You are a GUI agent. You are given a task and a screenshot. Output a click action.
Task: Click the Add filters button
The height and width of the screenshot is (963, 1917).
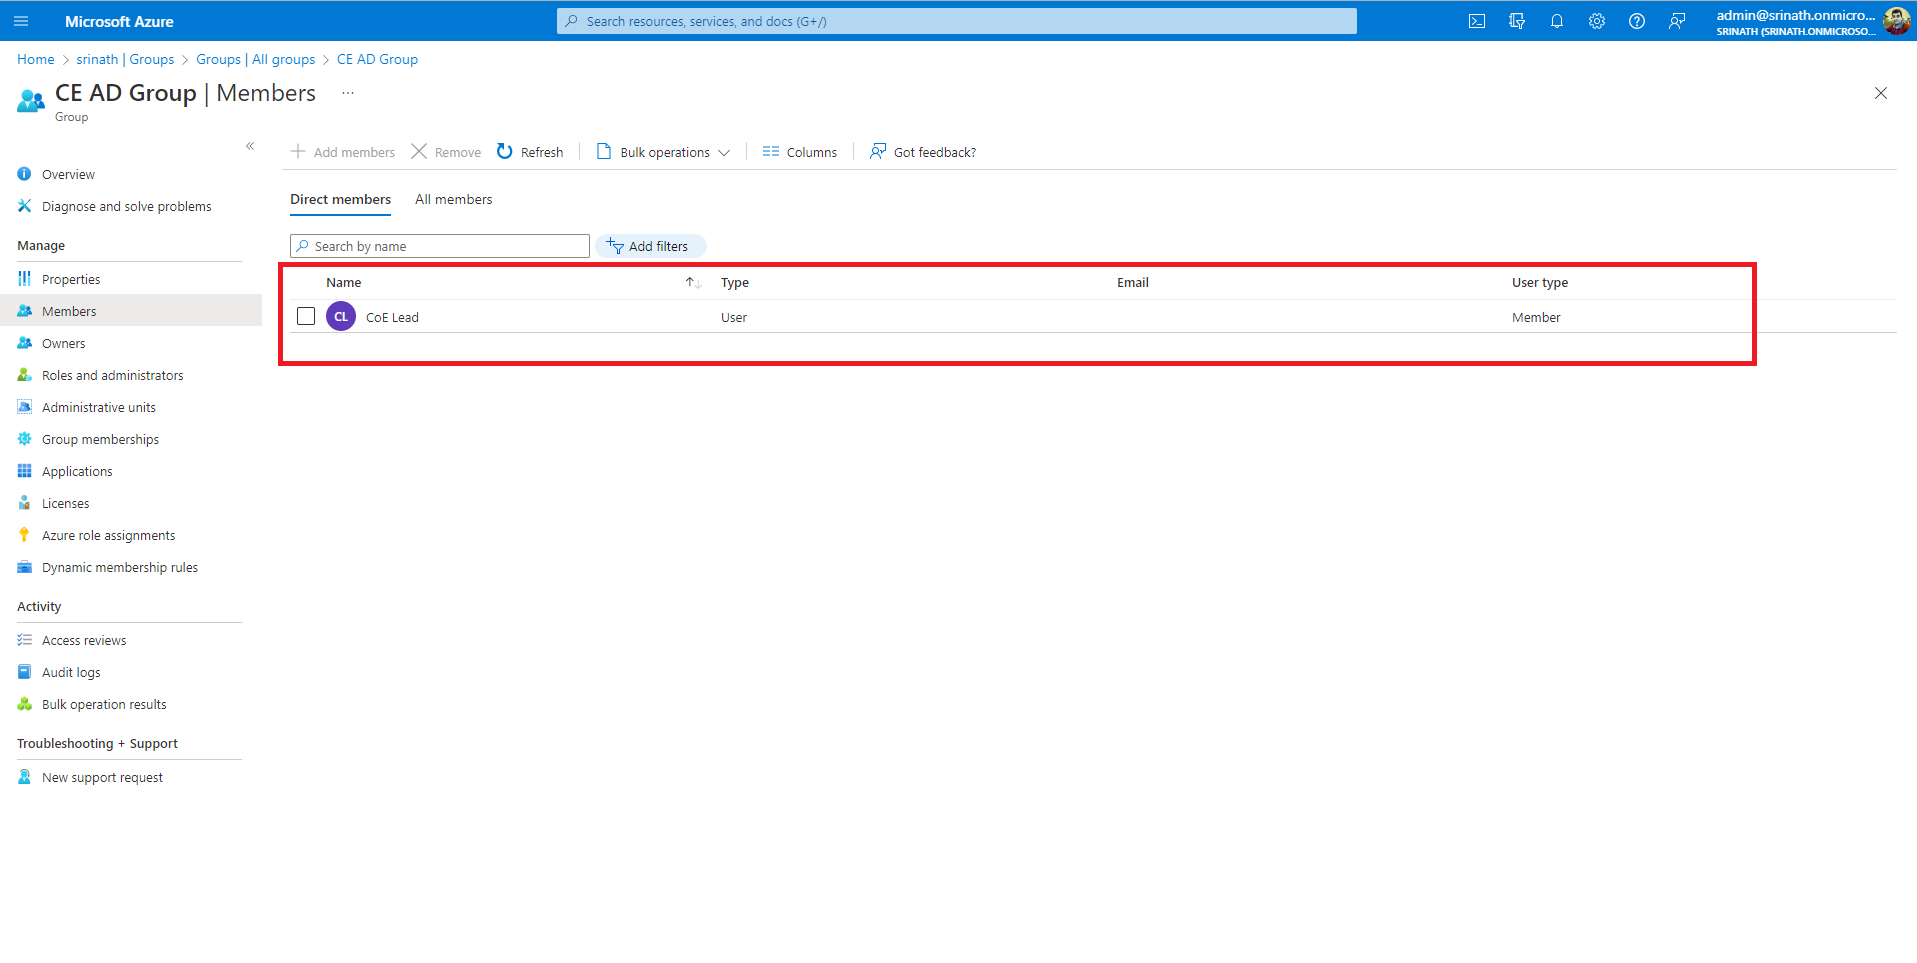pos(650,246)
